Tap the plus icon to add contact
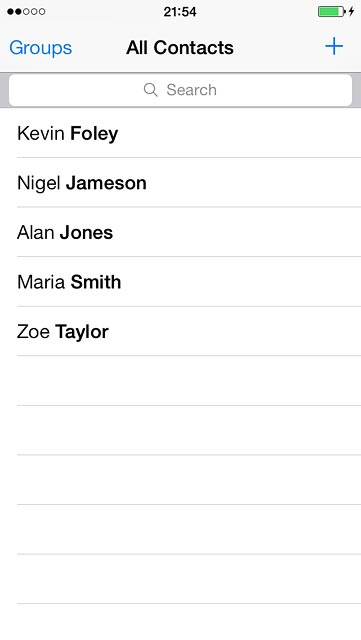The image size is (361, 640). click(334, 46)
